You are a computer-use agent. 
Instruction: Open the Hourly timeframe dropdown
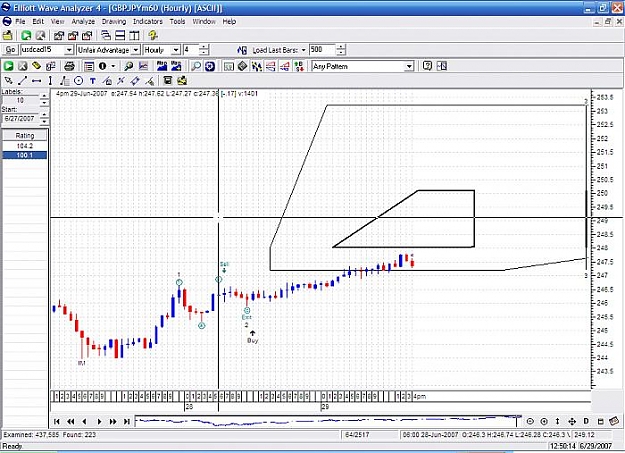point(176,50)
